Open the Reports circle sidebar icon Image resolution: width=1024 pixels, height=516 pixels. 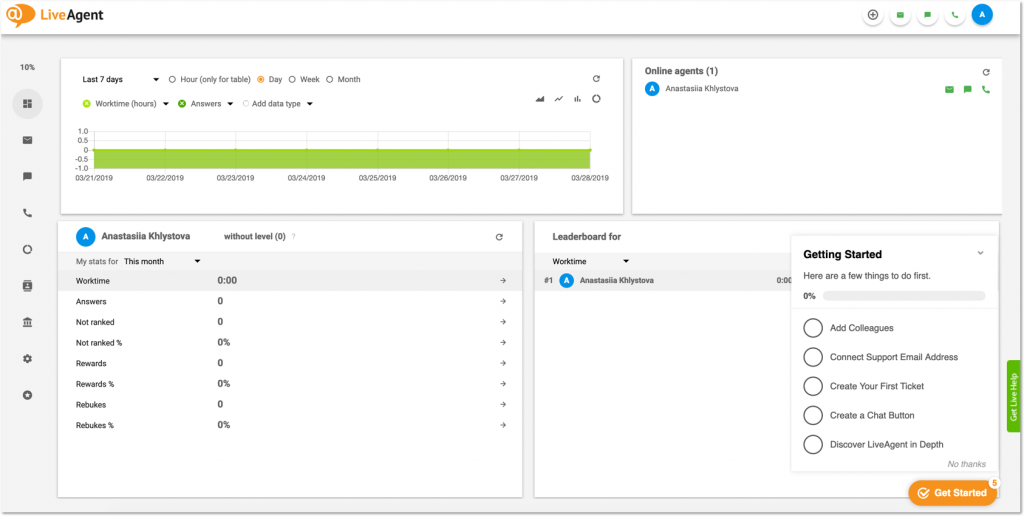click(27, 250)
